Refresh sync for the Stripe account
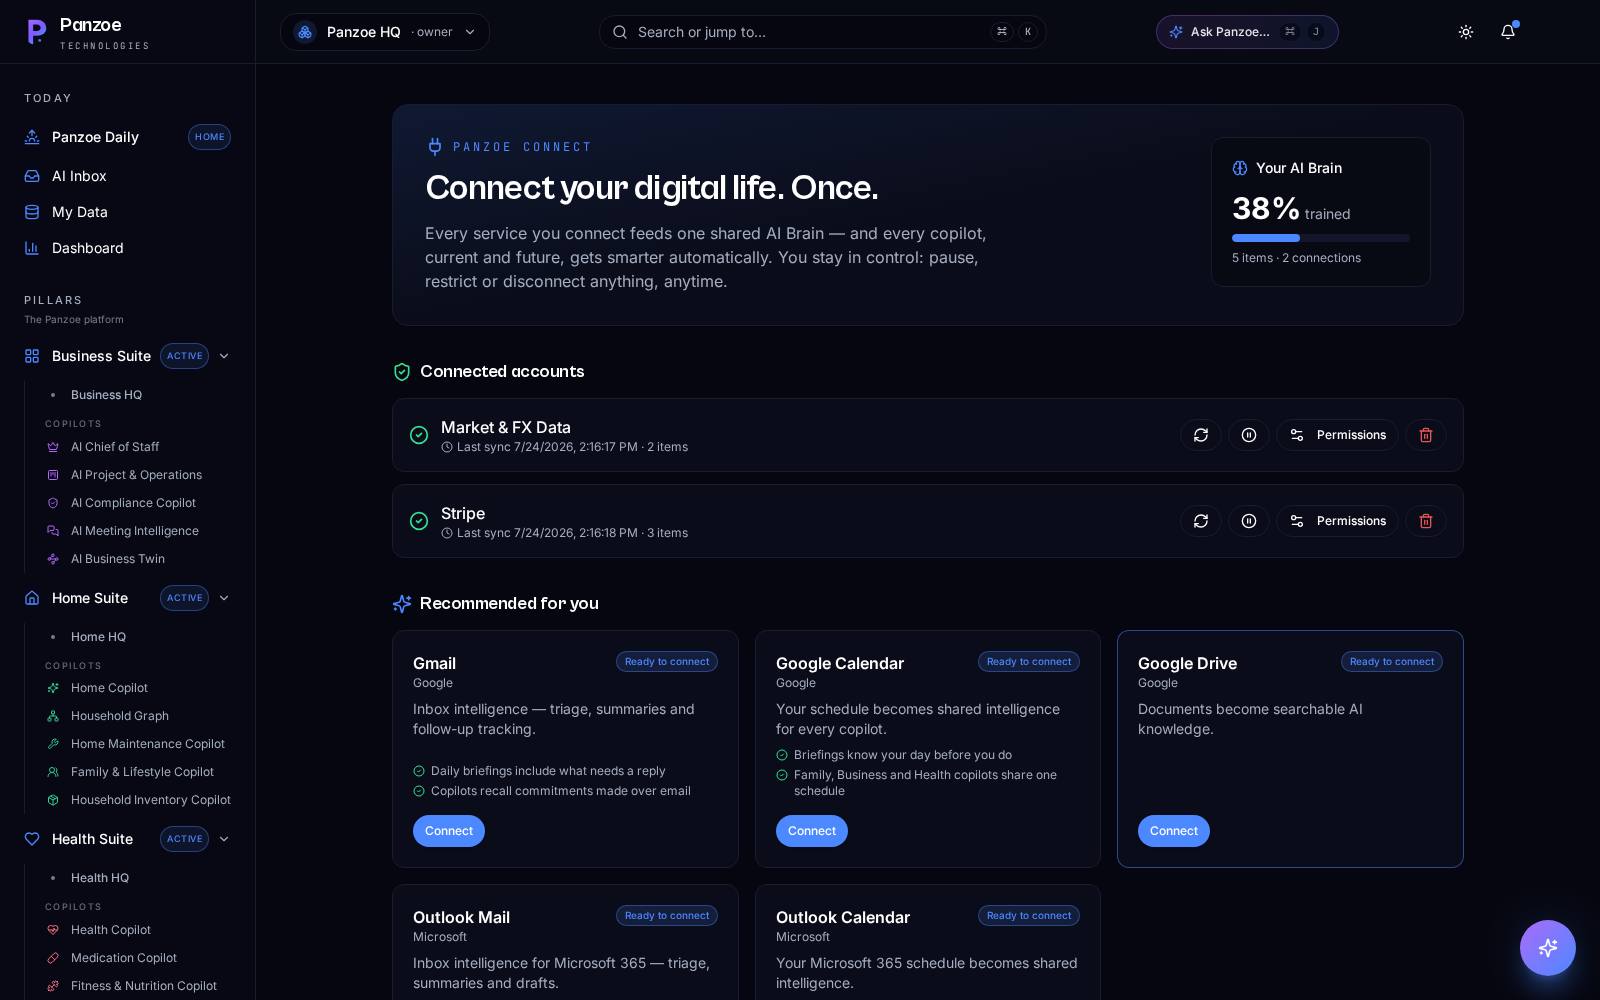The height and width of the screenshot is (1000, 1600). pyautogui.click(x=1201, y=521)
